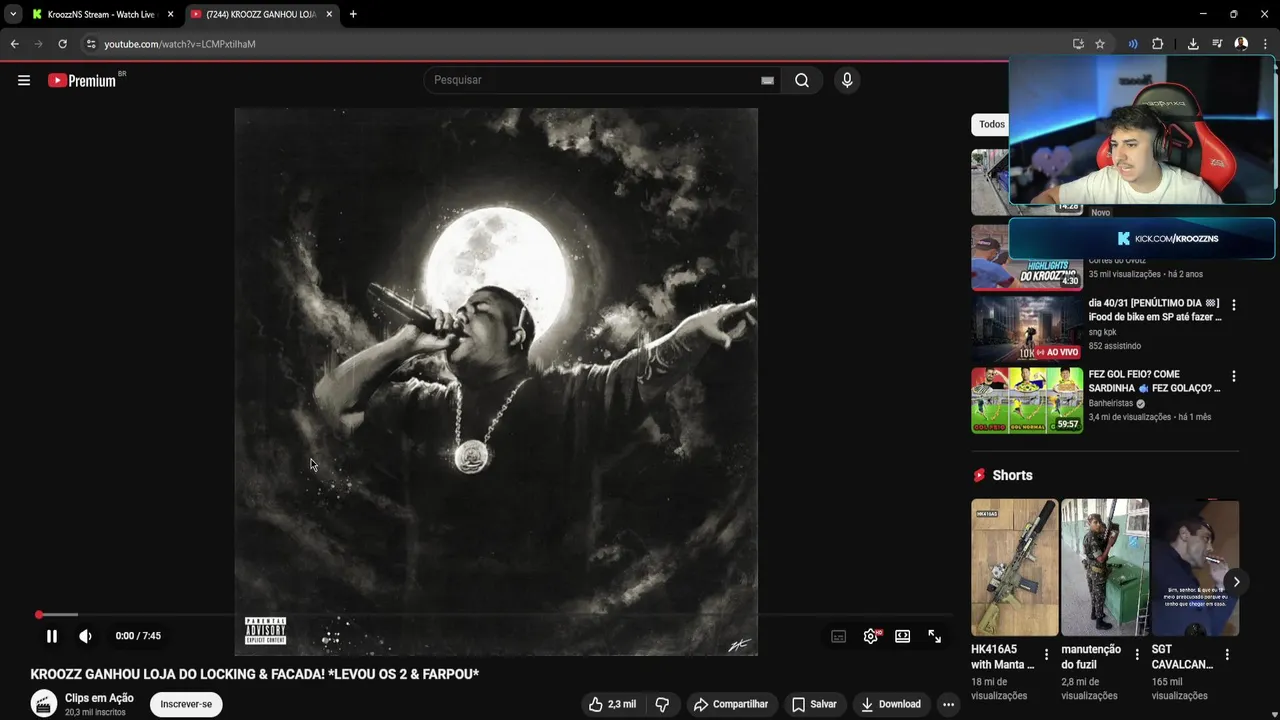The height and width of the screenshot is (720, 1280).
Task: Start voice search with microphone
Action: point(847,81)
